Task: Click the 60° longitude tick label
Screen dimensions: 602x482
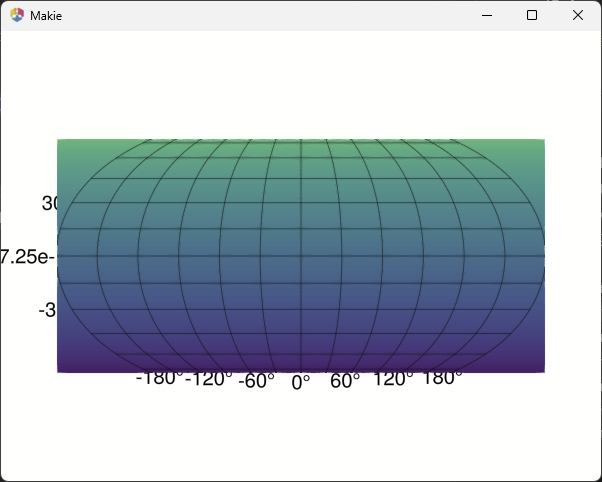Action: pos(345,381)
